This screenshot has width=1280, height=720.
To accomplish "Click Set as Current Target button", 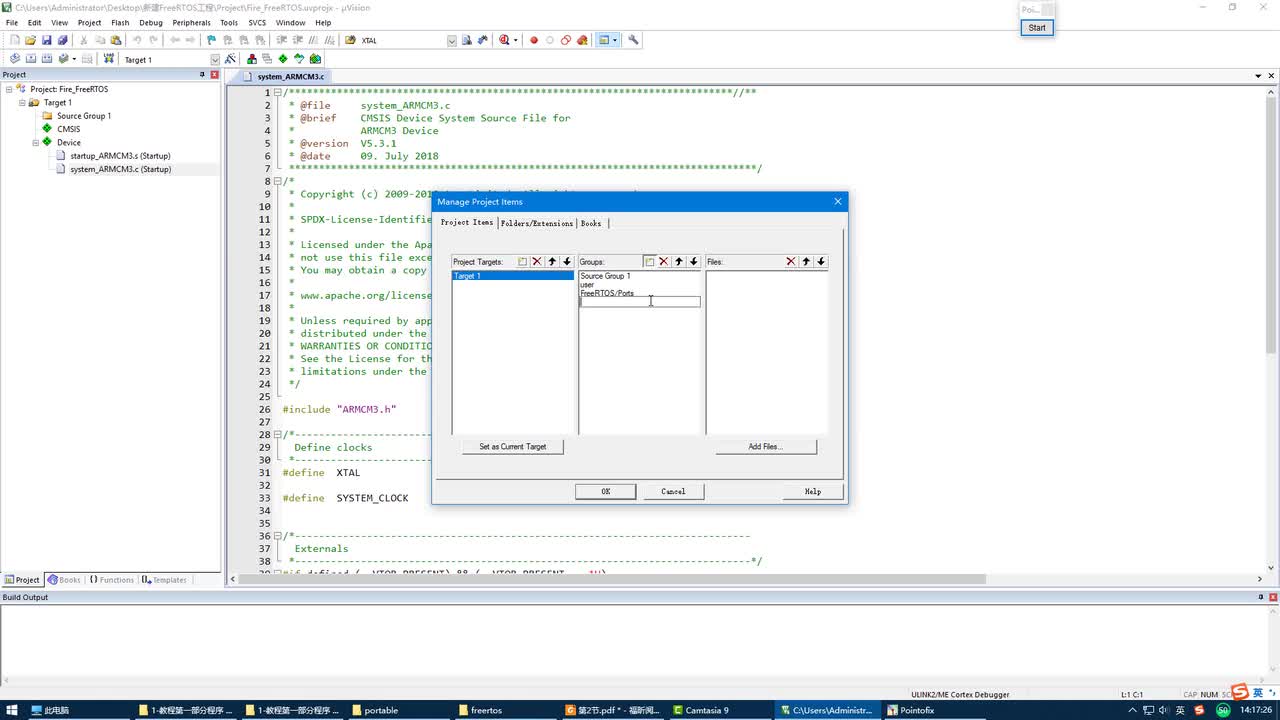I will [x=513, y=447].
